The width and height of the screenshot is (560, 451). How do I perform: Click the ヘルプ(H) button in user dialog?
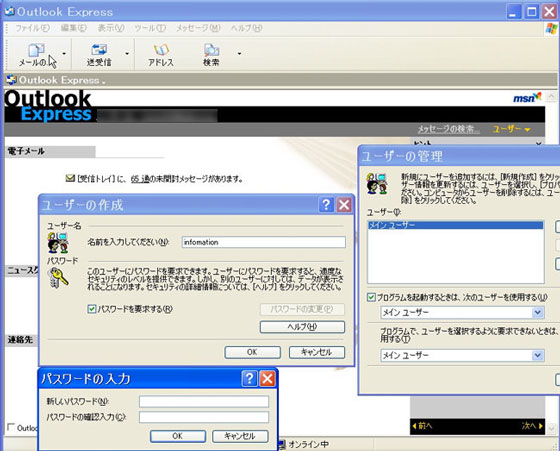pyautogui.click(x=302, y=327)
